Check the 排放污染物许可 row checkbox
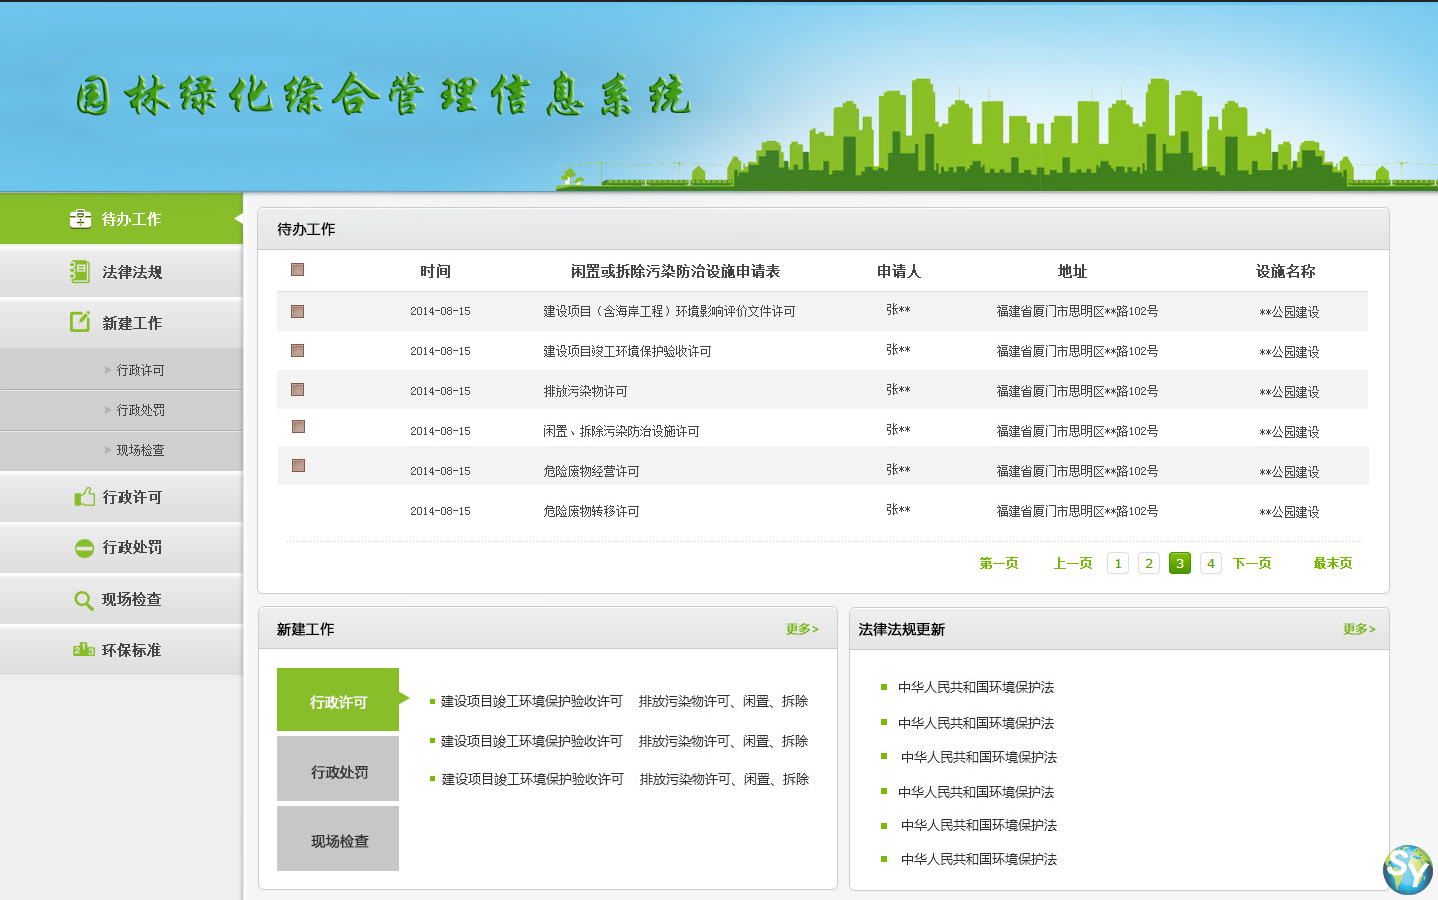 (x=296, y=390)
